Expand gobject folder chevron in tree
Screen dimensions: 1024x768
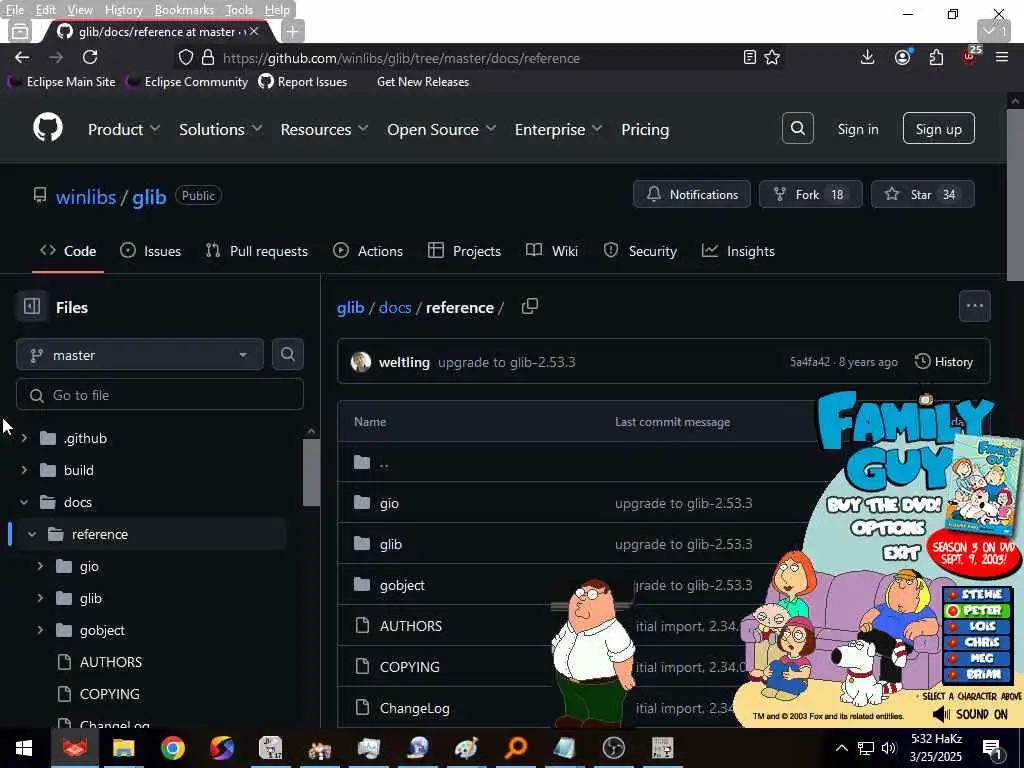pyautogui.click(x=40, y=630)
